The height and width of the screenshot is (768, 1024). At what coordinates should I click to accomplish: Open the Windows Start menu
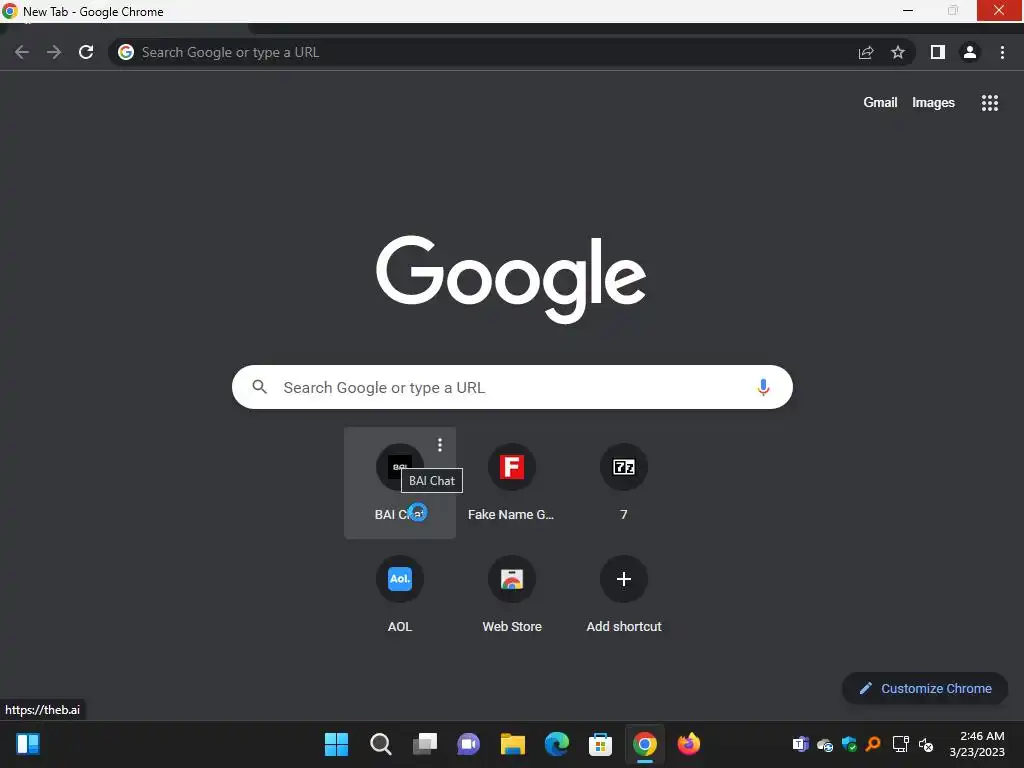(x=336, y=744)
